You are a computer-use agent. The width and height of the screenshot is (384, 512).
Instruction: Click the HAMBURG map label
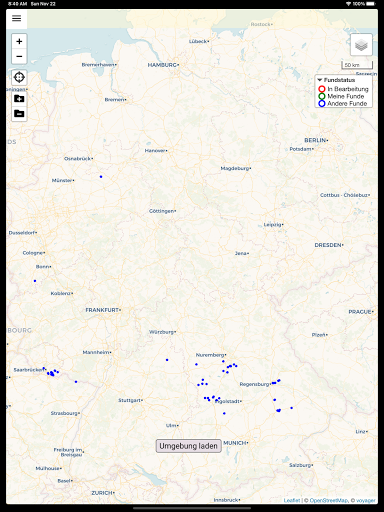163,65
